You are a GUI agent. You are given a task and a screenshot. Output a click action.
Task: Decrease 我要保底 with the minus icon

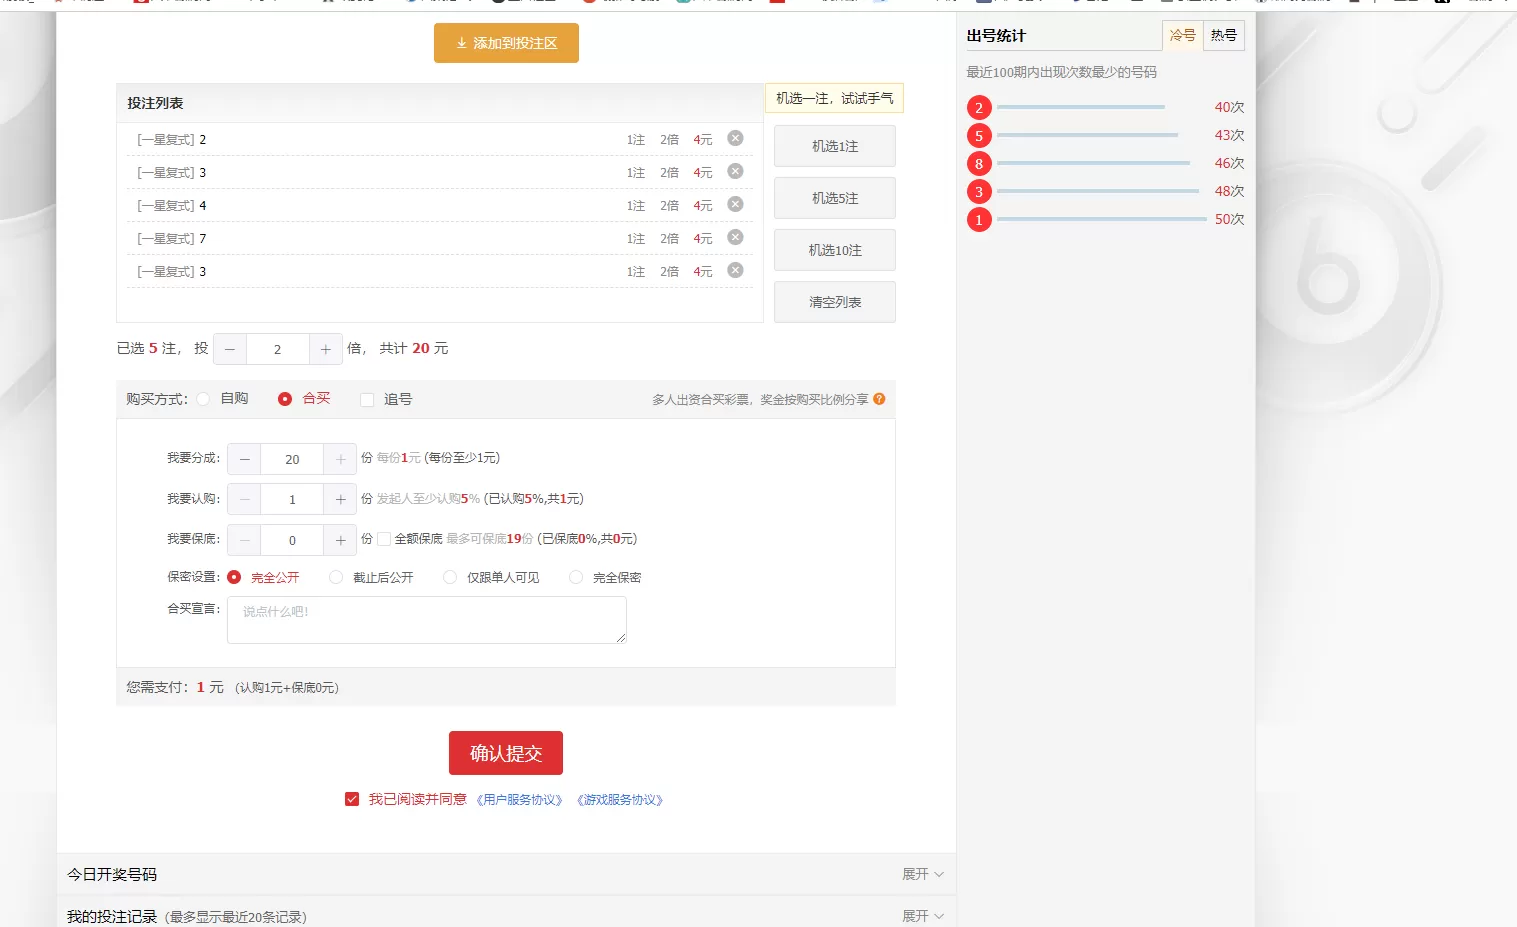[243, 539]
